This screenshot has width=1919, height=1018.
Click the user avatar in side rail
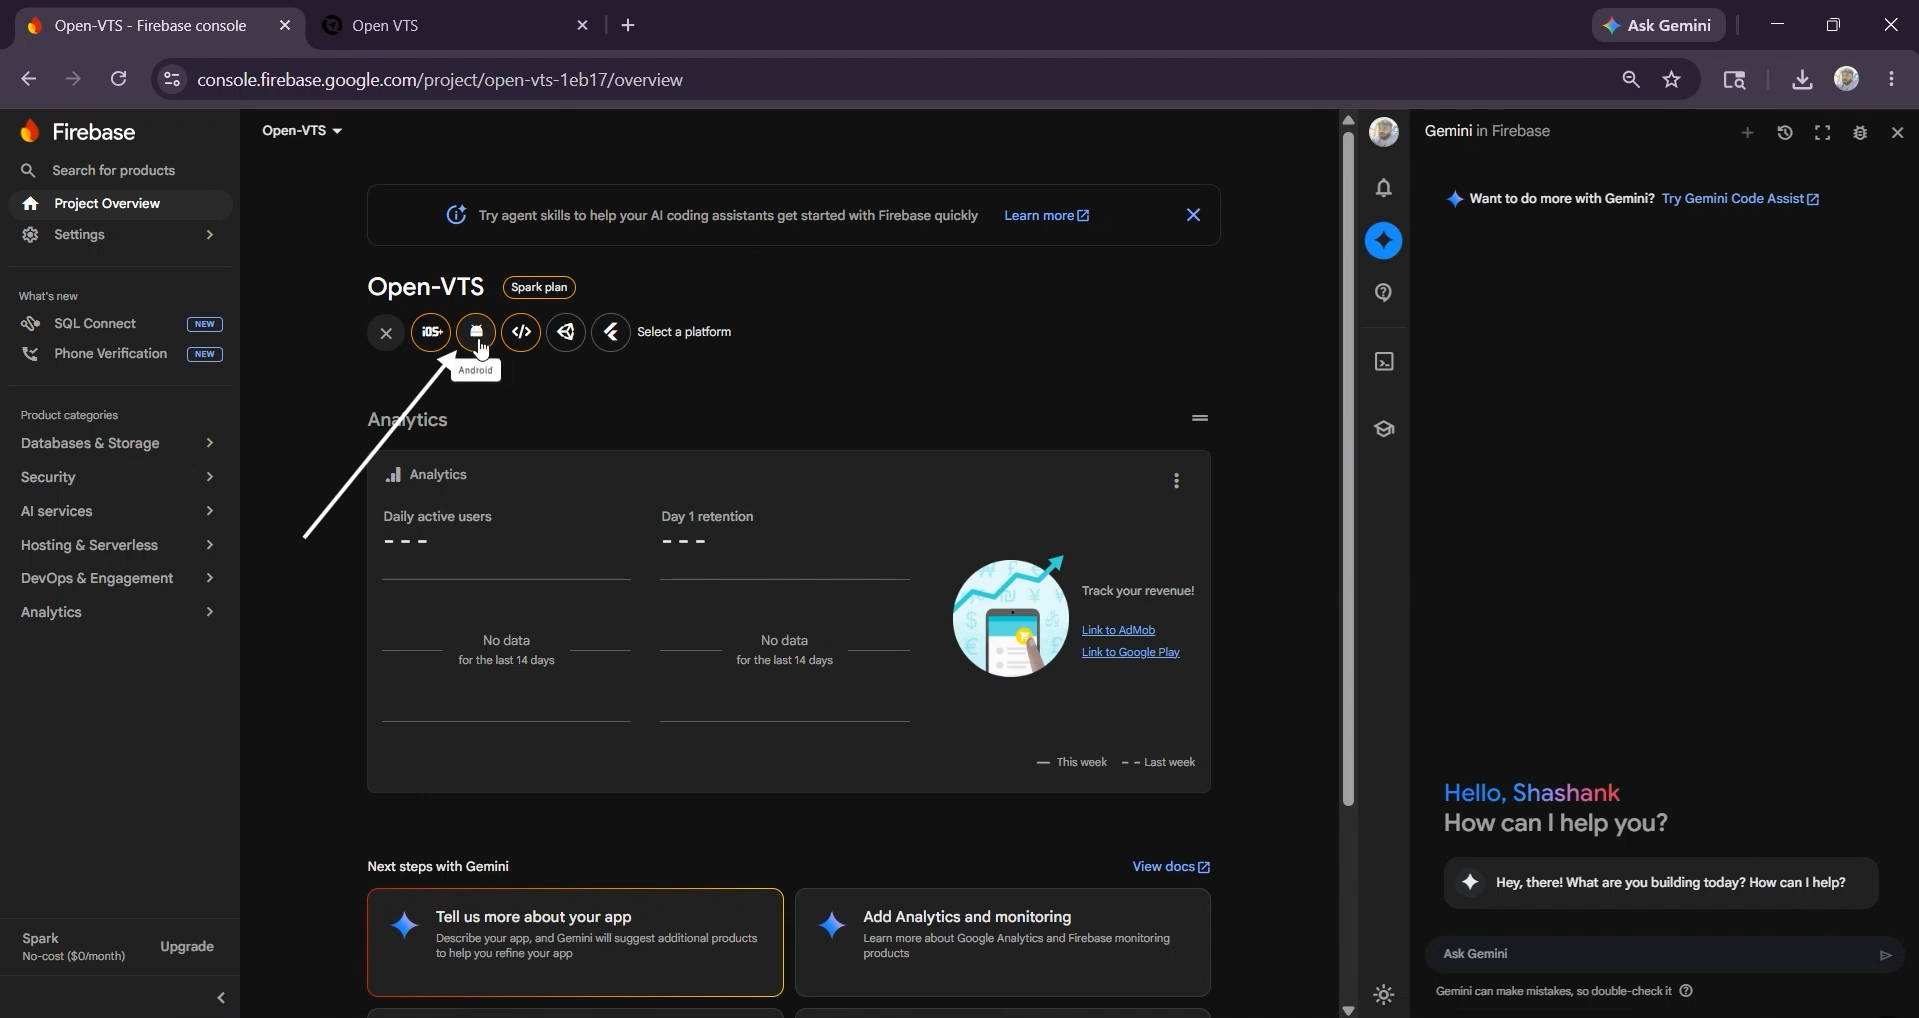[1384, 132]
